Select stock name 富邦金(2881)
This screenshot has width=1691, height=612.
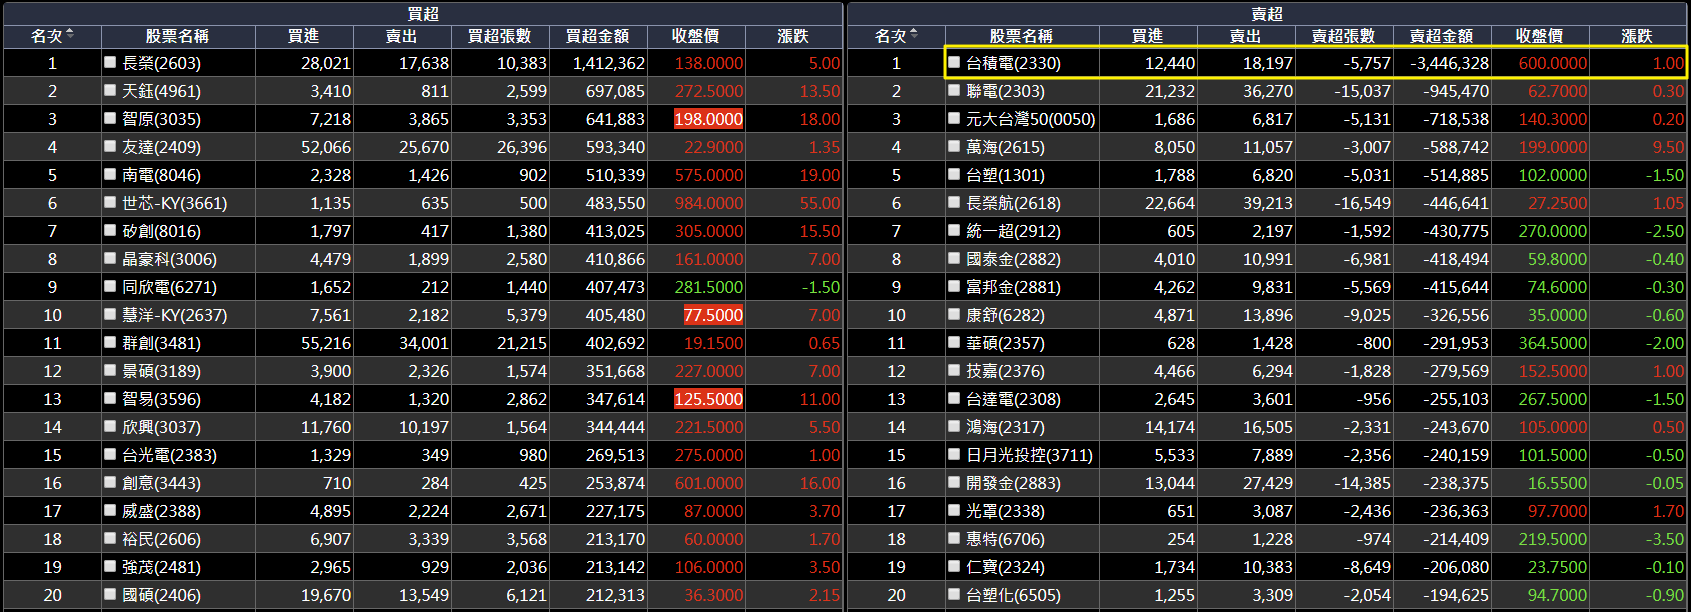[1013, 287]
